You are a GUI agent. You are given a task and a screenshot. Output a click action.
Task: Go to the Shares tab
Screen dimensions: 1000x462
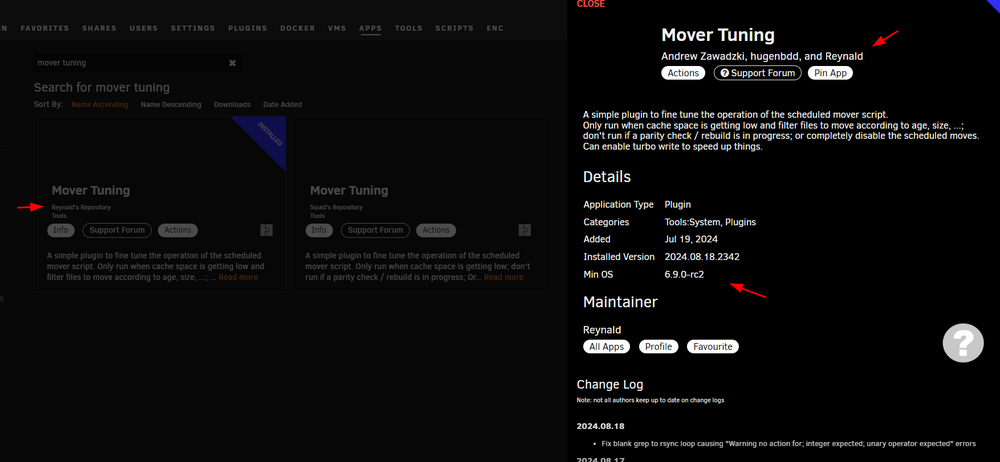coord(99,29)
